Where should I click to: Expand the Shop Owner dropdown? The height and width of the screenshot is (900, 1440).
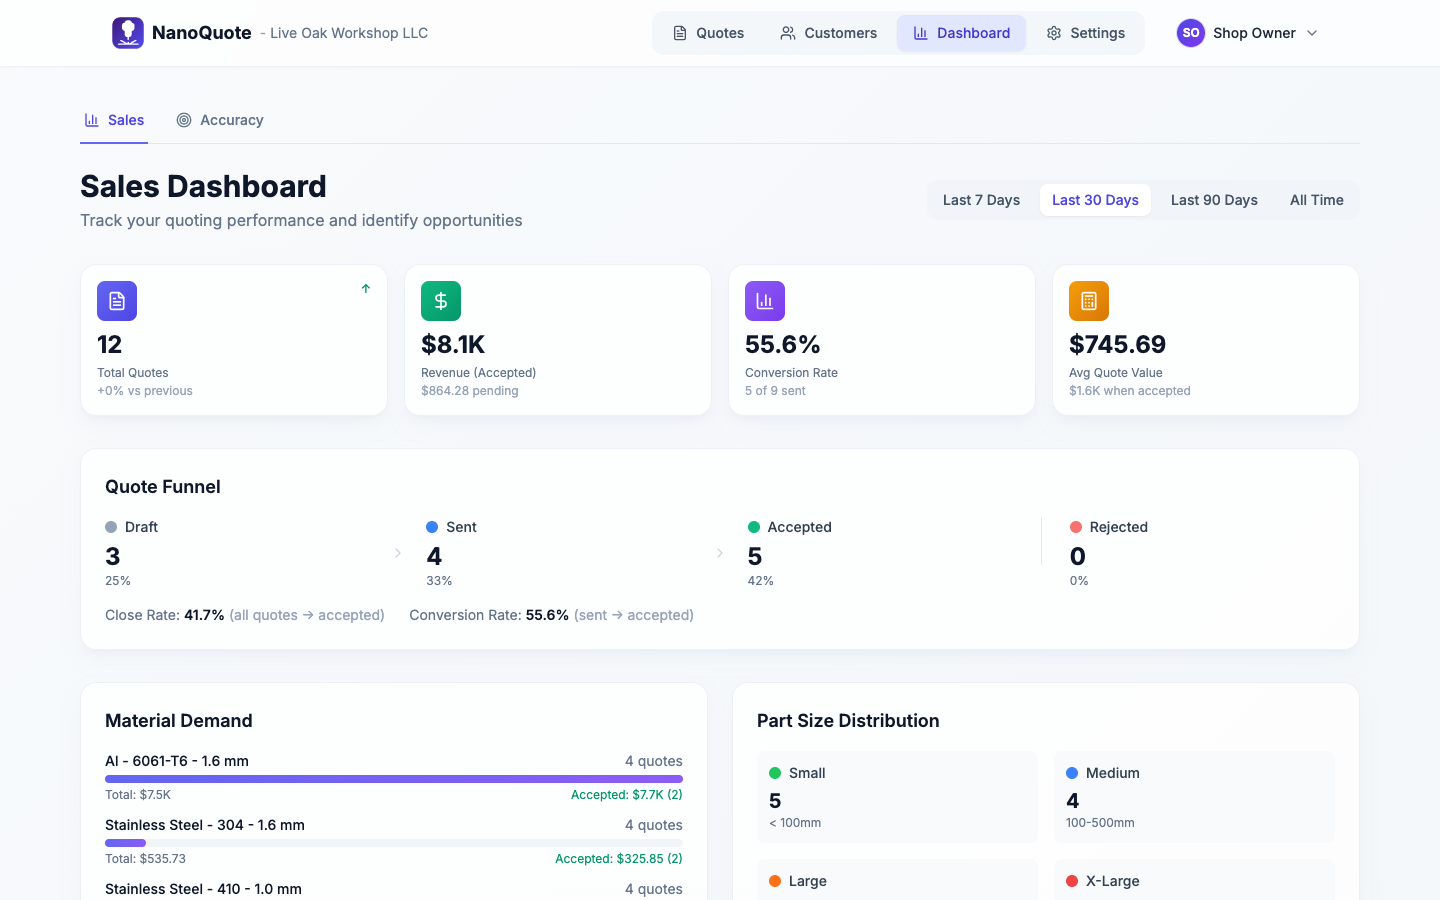pos(1312,33)
